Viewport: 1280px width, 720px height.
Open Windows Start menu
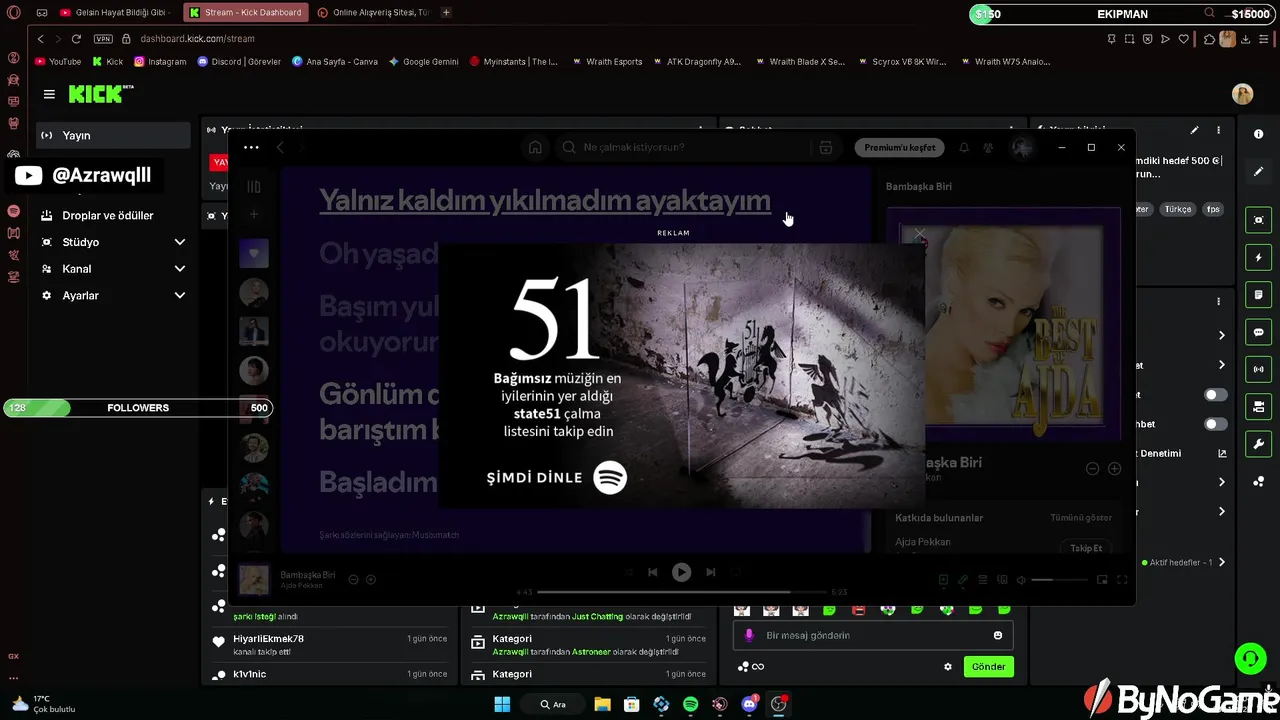(x=502, y=704)
